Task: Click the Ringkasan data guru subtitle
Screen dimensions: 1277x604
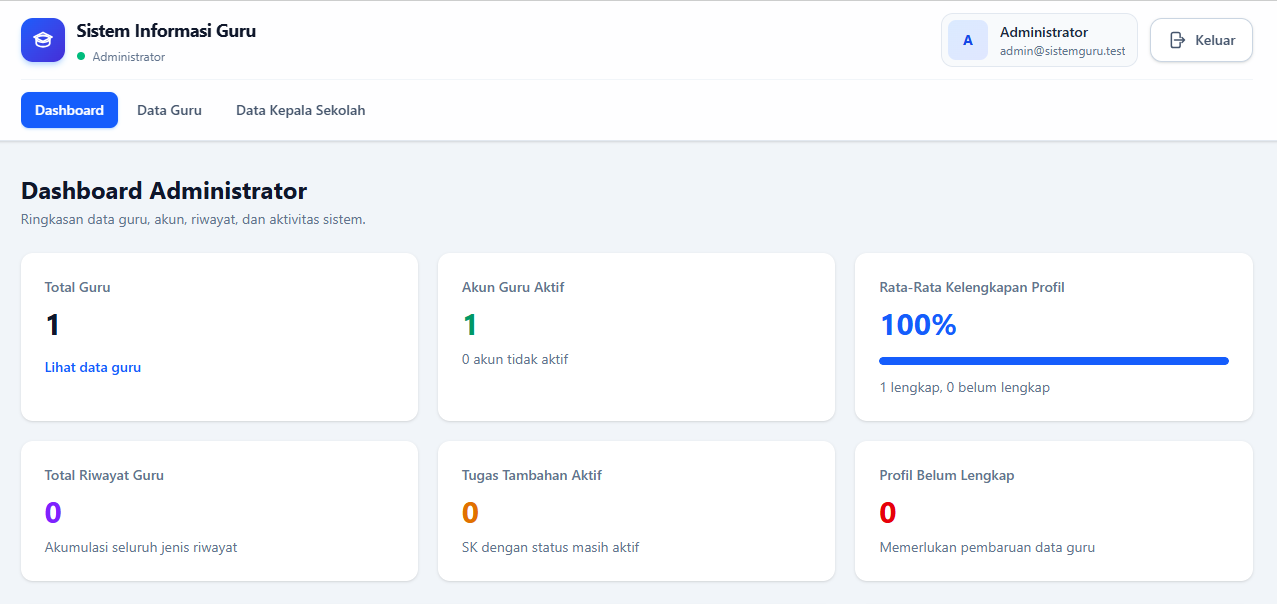Action: (x=193, y=219)
